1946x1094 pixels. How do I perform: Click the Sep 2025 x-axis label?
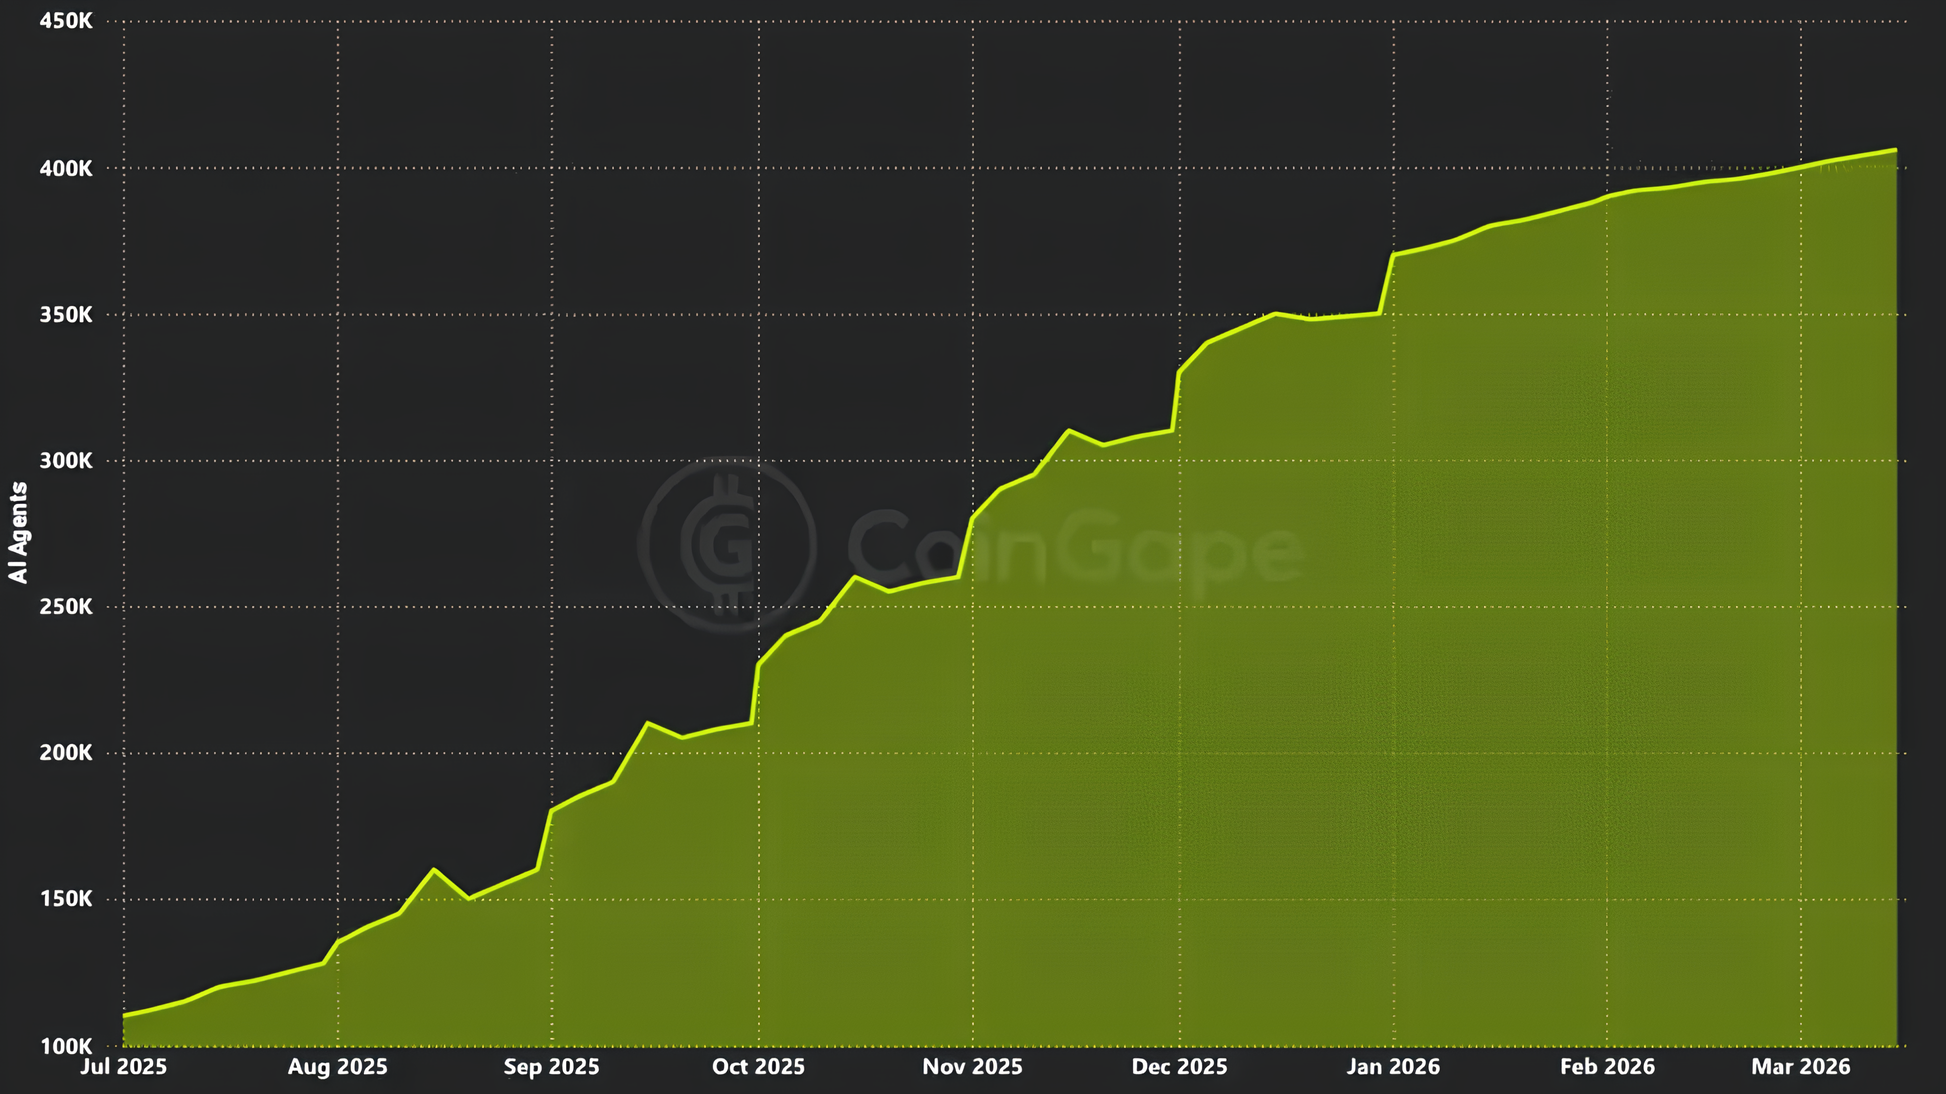(551, 1067)
